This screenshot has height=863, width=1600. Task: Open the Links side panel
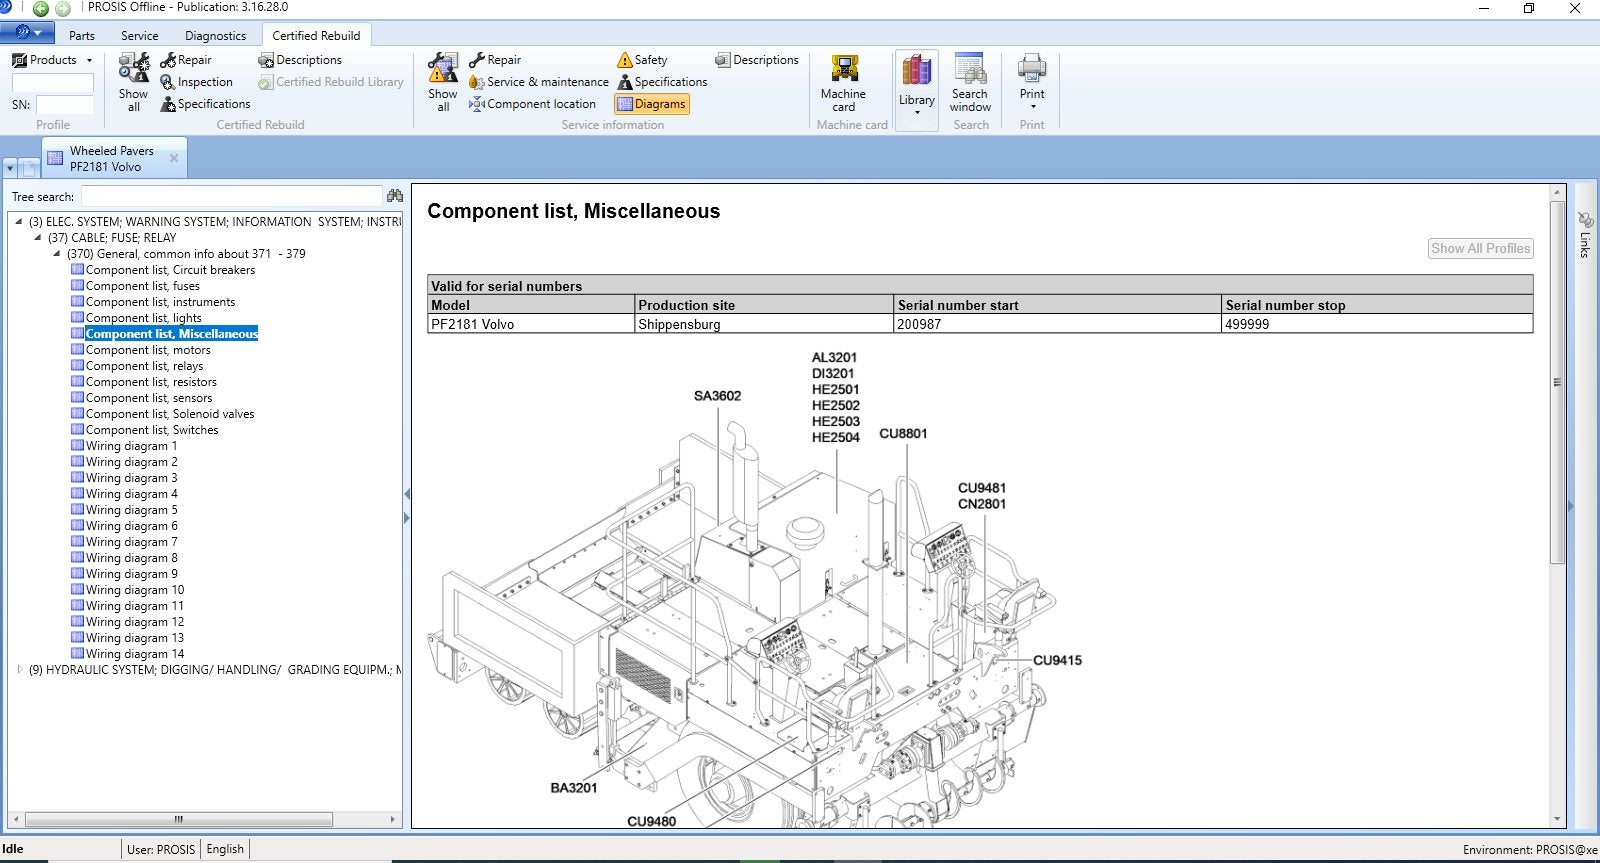(1585, 235)
